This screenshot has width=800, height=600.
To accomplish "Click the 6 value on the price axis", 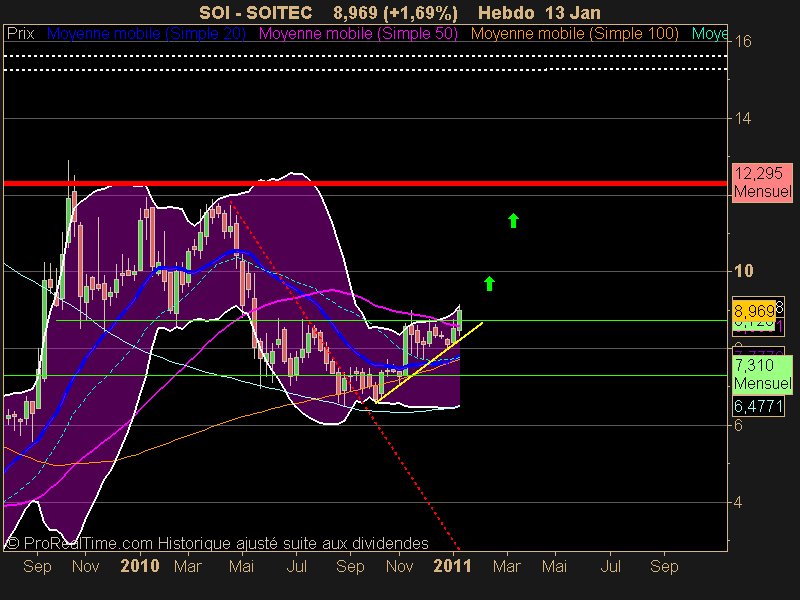I will [738, 425].
